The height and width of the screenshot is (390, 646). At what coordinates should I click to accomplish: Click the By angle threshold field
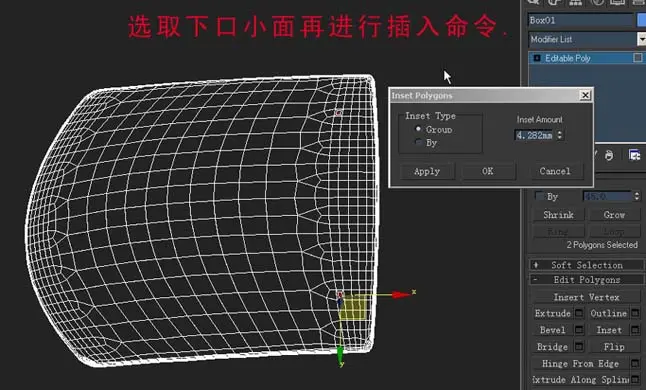click(x=607, y=196)
